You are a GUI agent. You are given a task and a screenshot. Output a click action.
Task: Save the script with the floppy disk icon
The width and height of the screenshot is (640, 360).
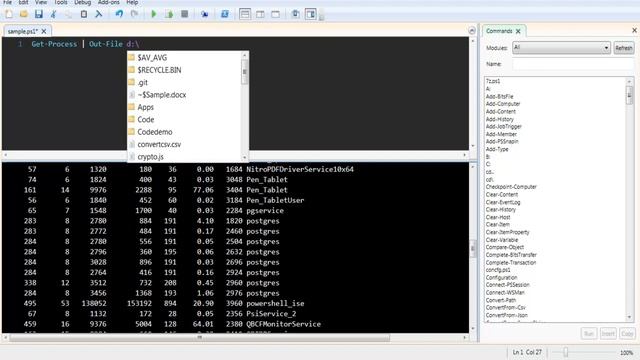pyautogui.click(x=39, y=14)
